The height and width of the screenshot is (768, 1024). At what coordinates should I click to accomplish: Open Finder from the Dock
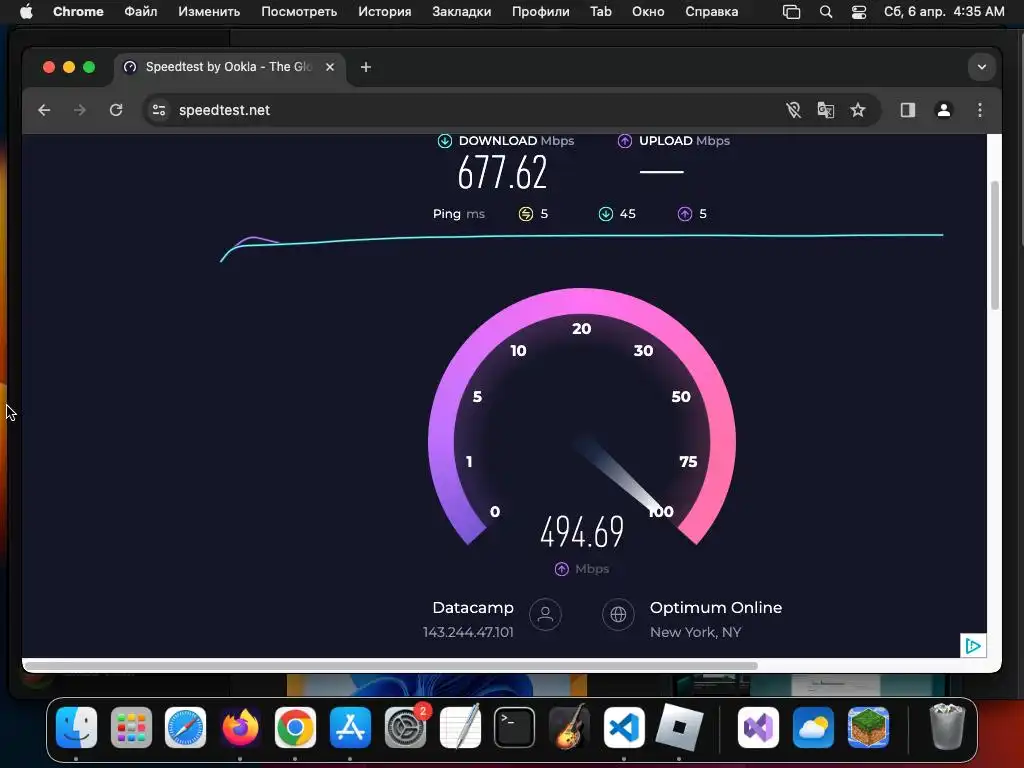pyautogui.click(x=76, y=728)
